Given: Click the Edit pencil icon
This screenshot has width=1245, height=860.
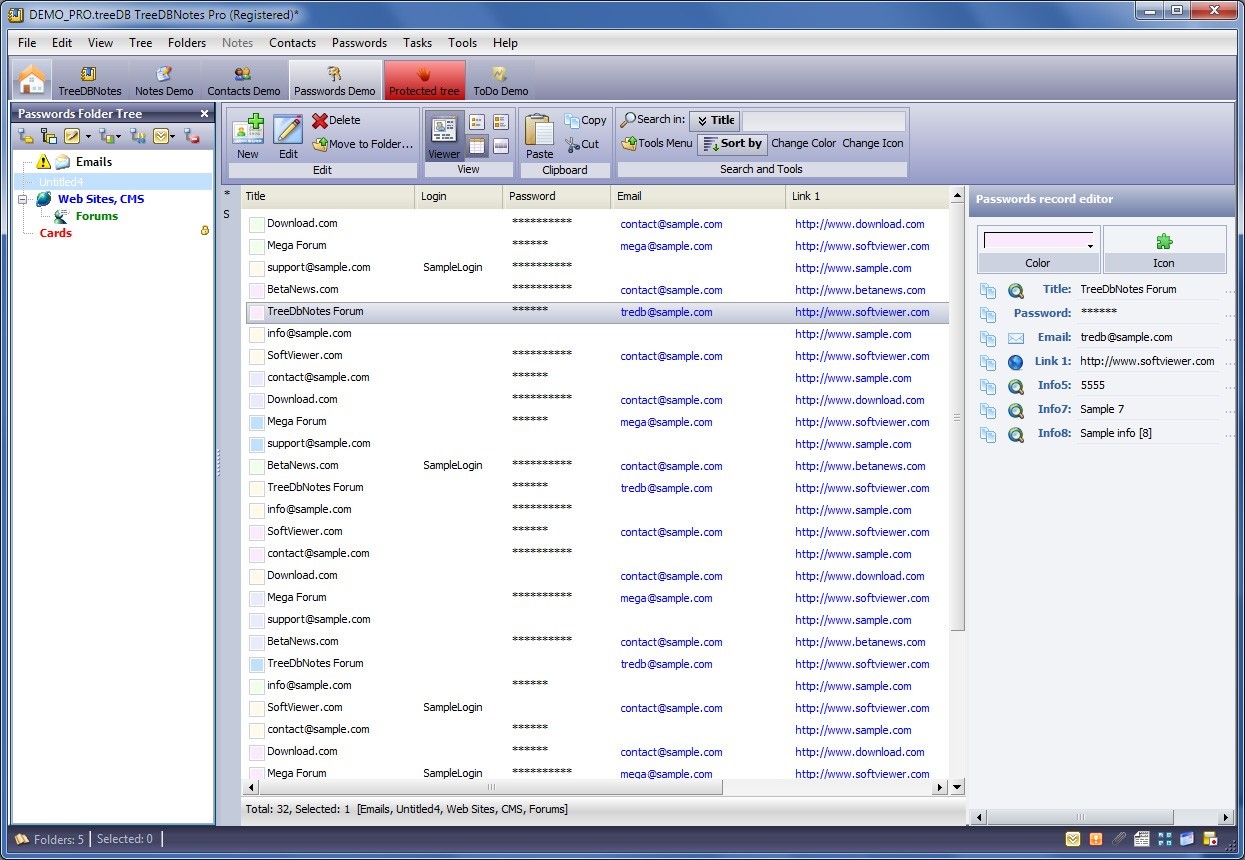Looking at the screenshot, I should [288, 130].
